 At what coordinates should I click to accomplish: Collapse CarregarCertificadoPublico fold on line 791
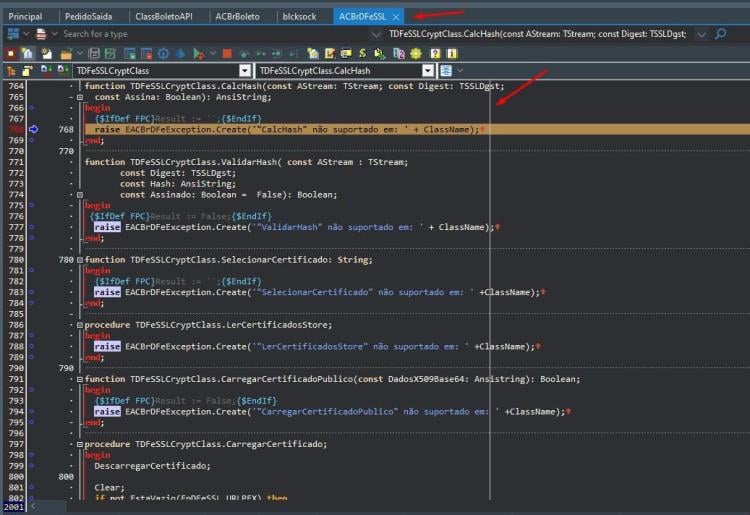coord(80,379)
